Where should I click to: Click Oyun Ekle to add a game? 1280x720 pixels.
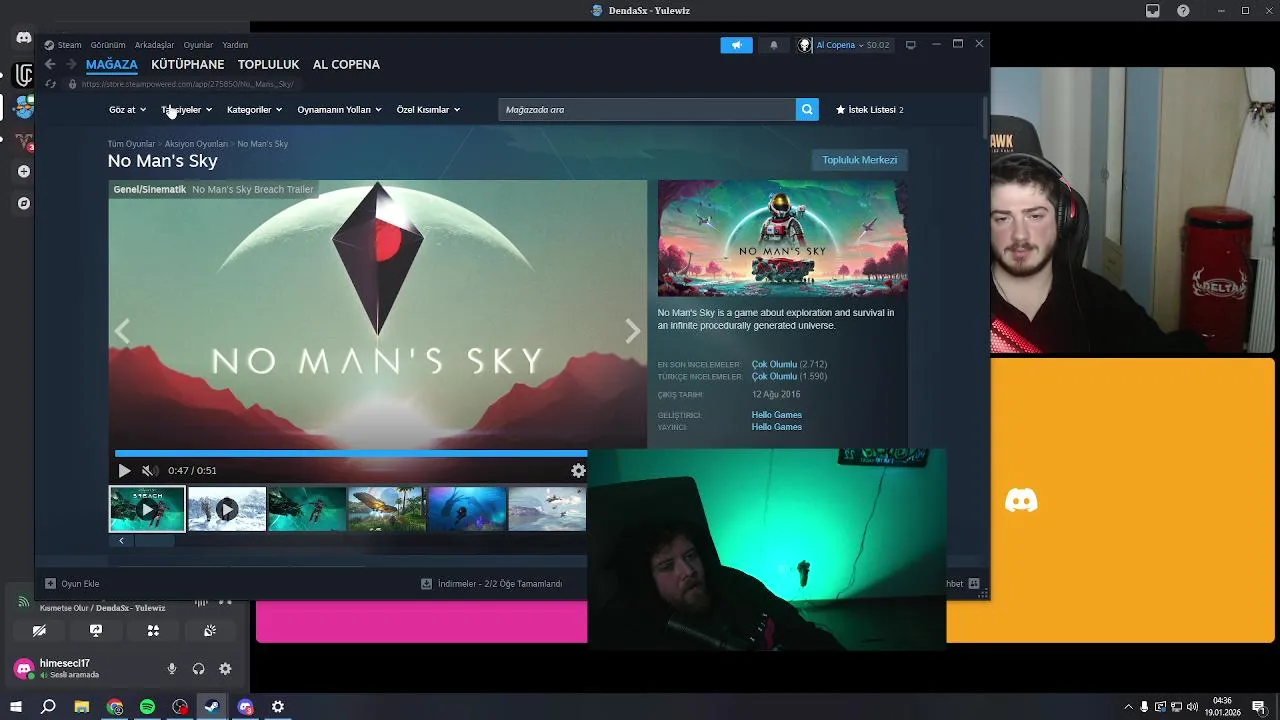point(72,584)
